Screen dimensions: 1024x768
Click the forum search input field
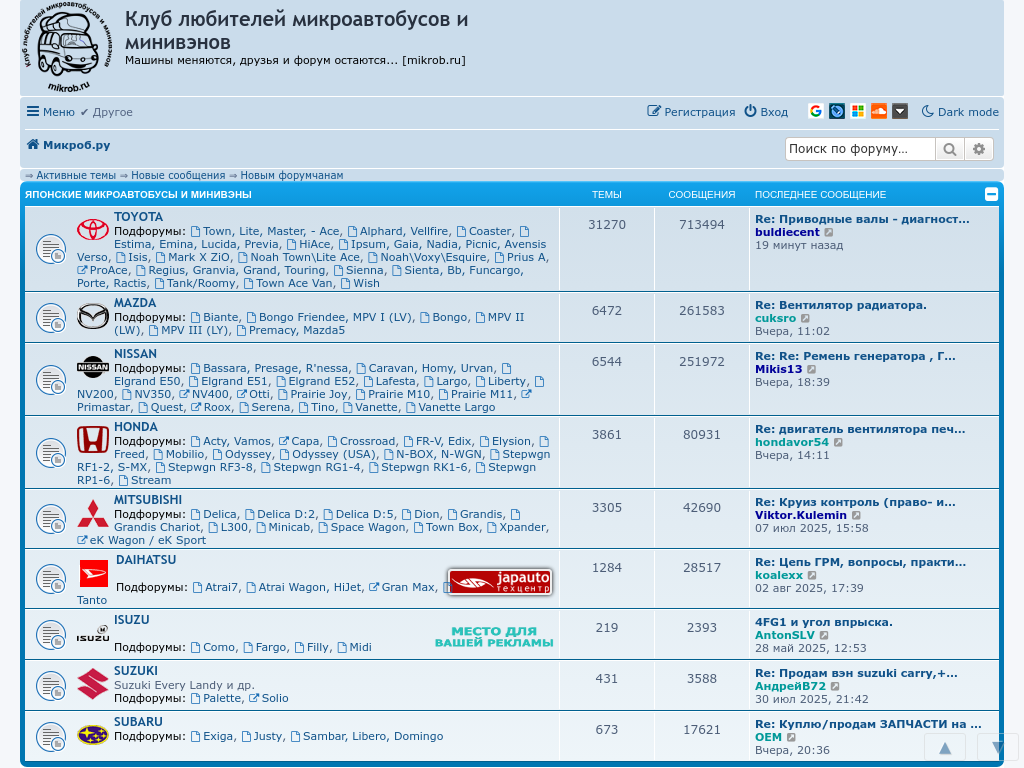click(x=860, y=149)
